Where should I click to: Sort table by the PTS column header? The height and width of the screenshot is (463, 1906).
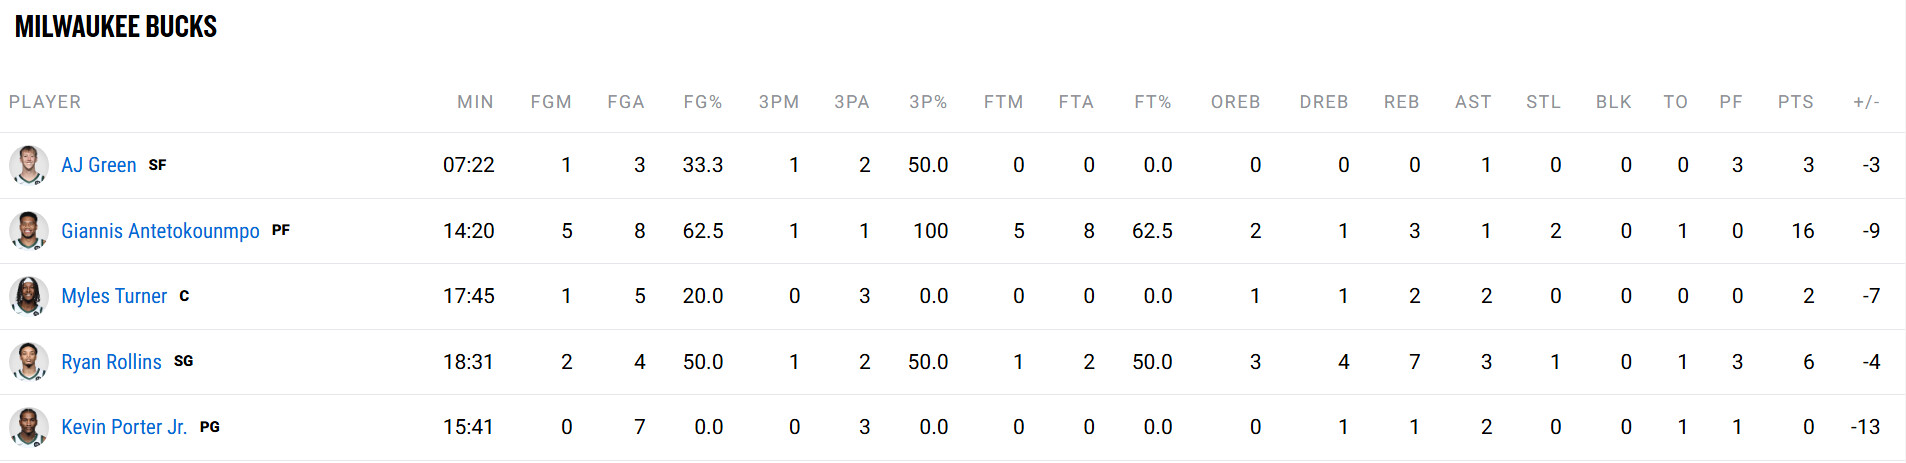(x=1795, y=102)
